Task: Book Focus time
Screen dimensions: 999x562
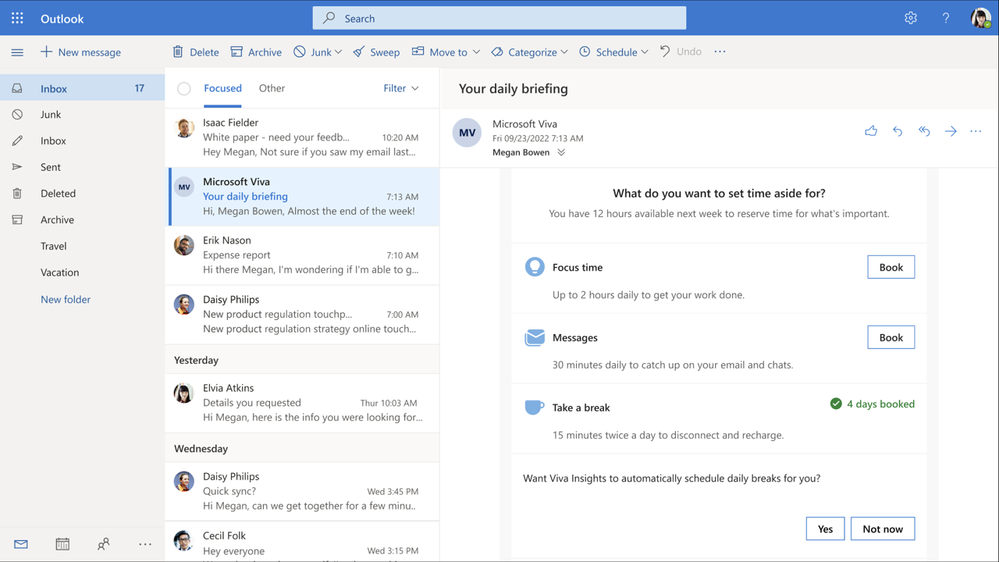Action: point(891,267)
